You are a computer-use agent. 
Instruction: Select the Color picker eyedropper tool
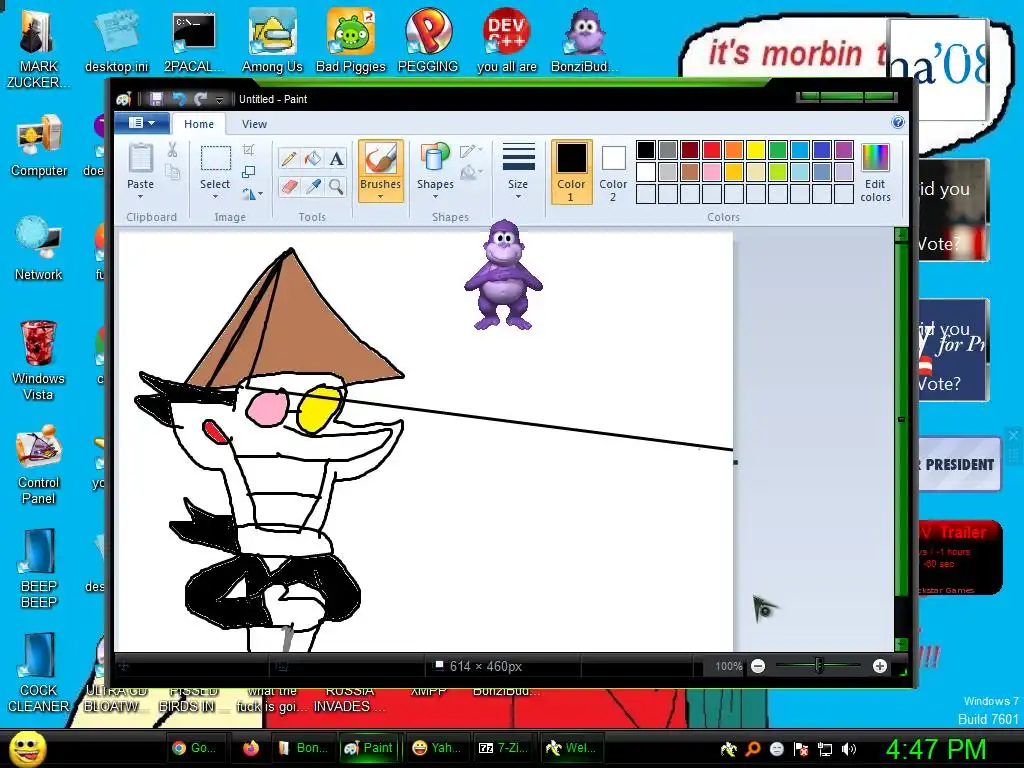point(313,187)
